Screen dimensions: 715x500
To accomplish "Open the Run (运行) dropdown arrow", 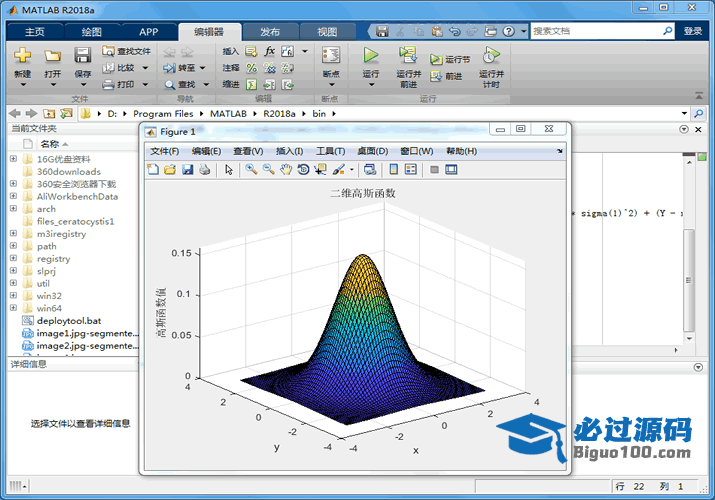I will [x=371, y=84].
